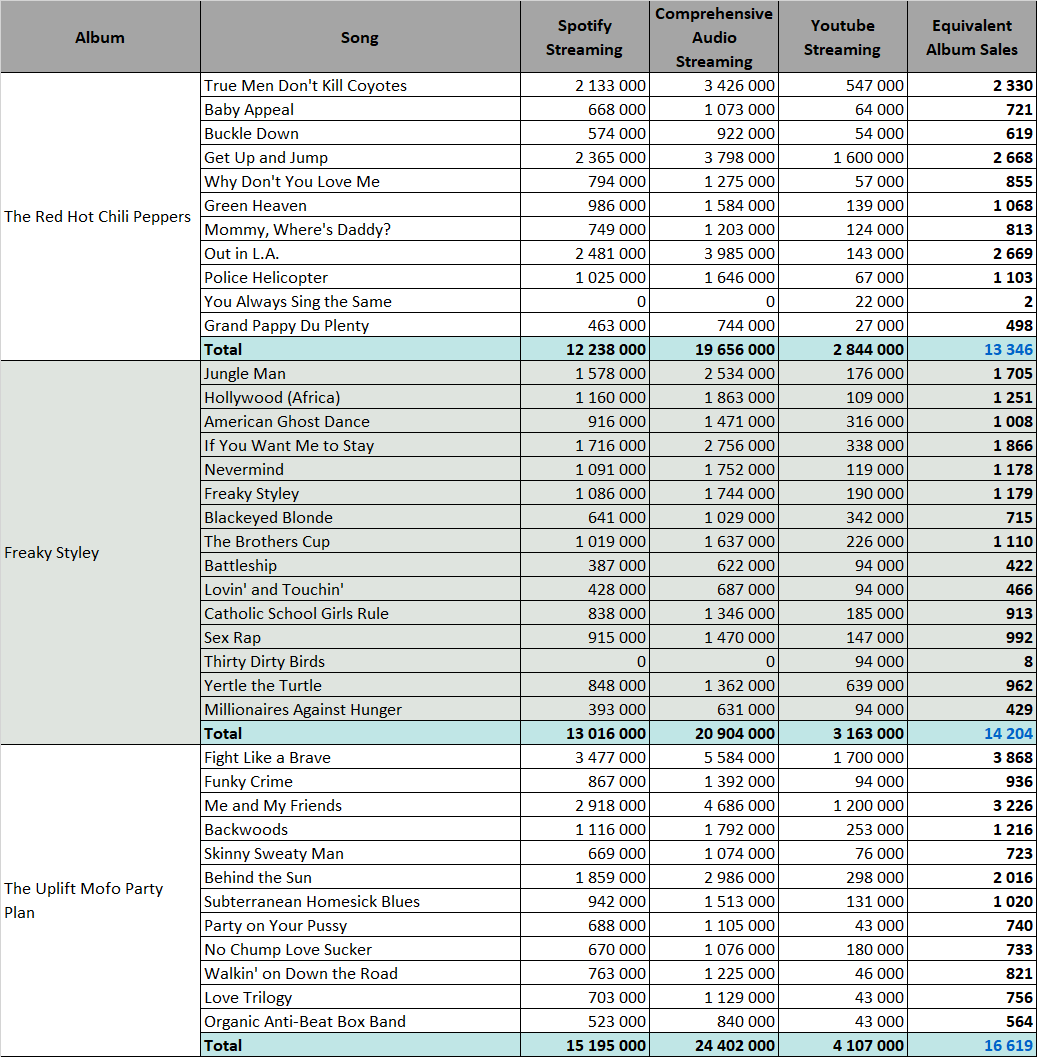Select the Freaky Styley album cell
1037x1057 pixels.
(x=100, y=553)
